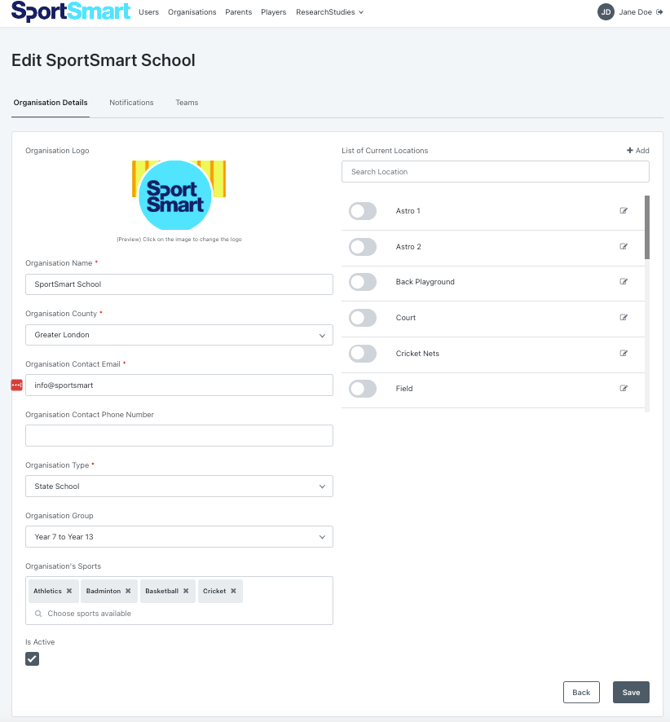The height and width of the screenshot is (722, 670).
Task: Toggle the Astro 2 location switch
Action: point(362,247)
